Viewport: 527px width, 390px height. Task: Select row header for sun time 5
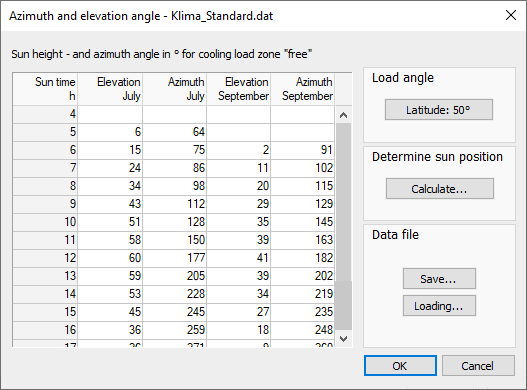[45, 132]
